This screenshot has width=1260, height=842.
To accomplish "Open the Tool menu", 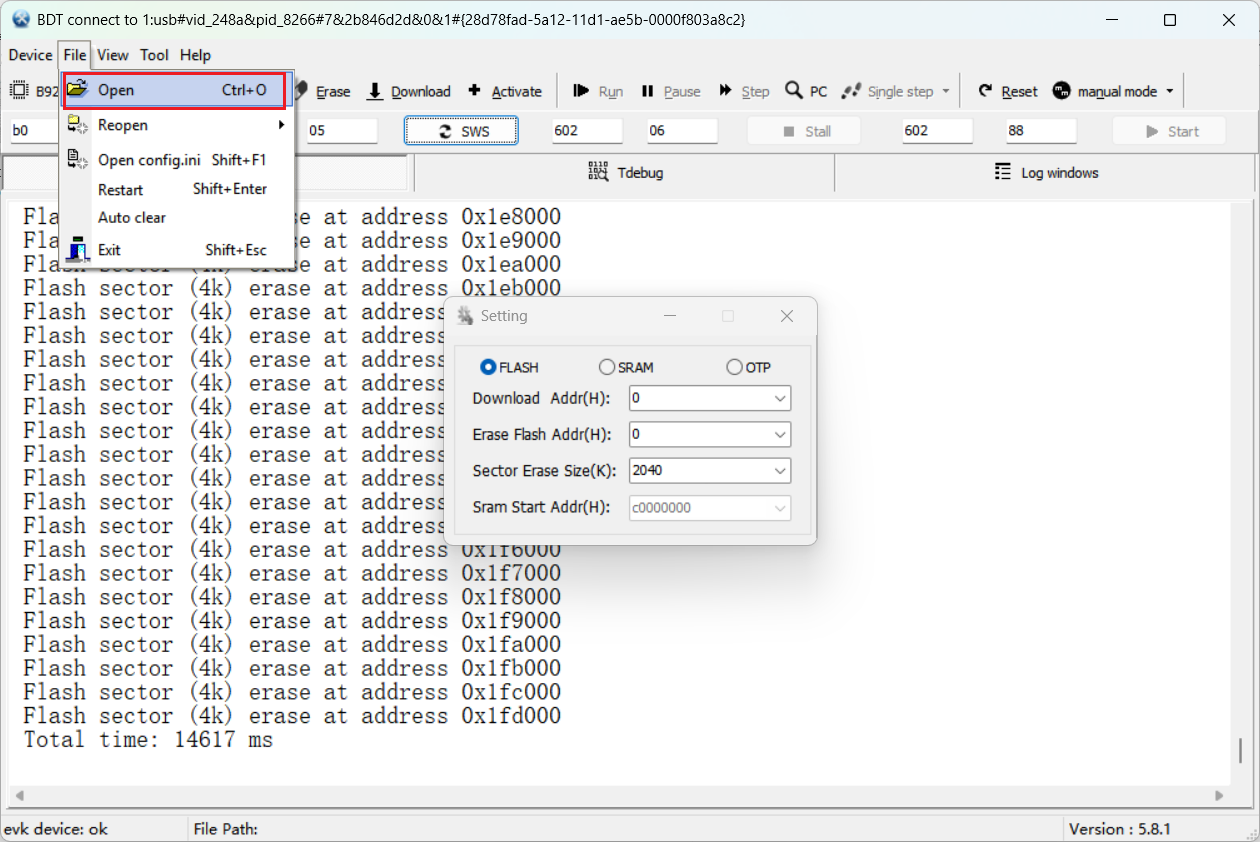I will pos(154,55).
